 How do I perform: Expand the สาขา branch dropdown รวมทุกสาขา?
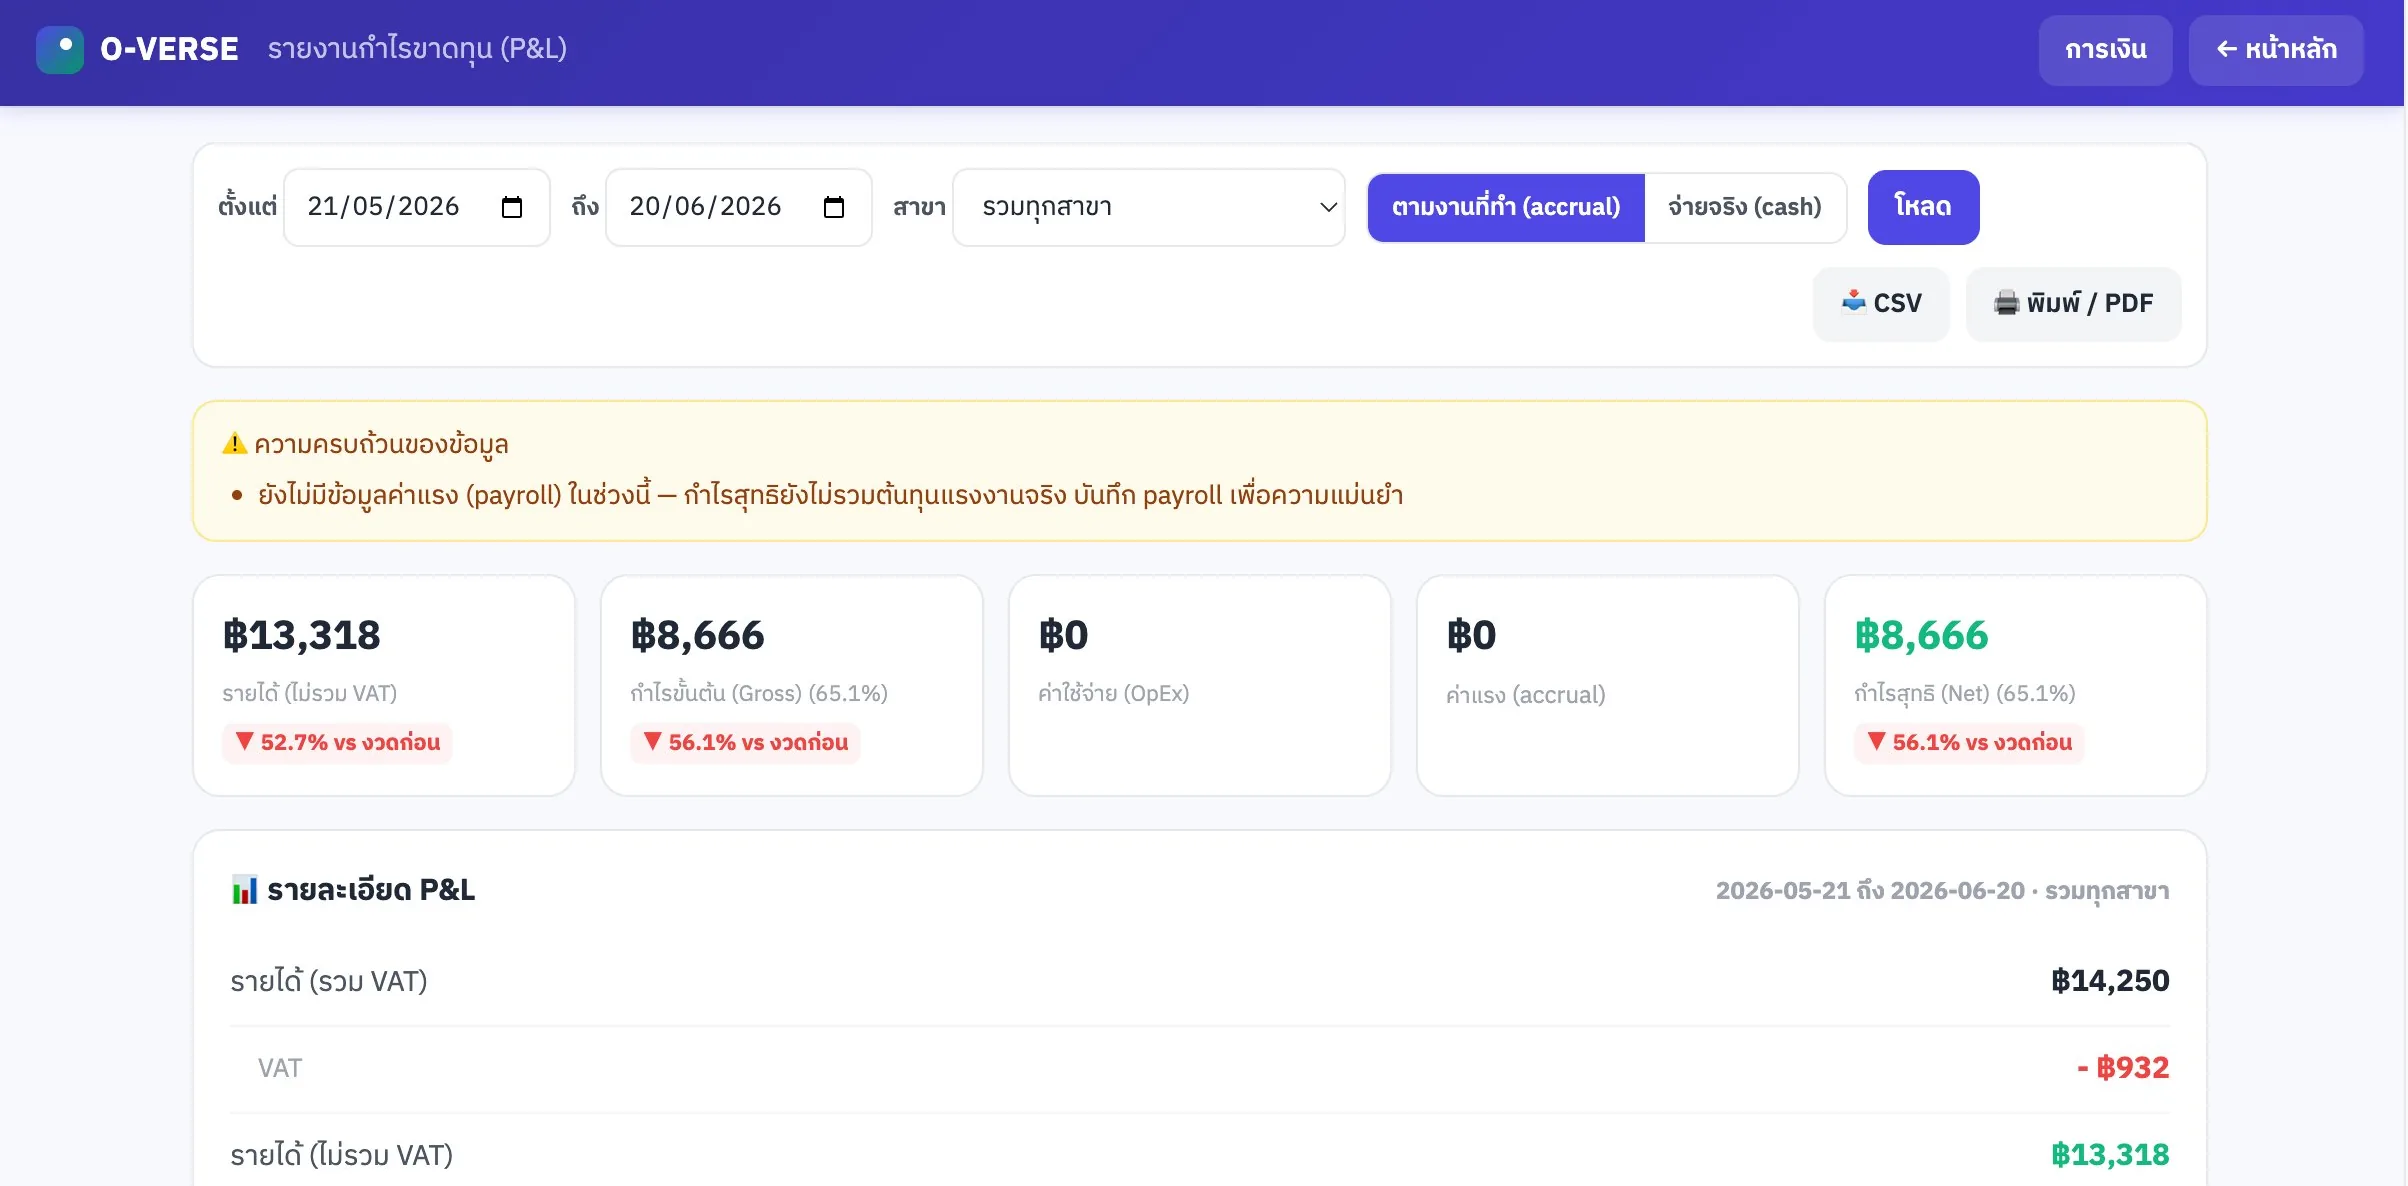coord(1149,207)
